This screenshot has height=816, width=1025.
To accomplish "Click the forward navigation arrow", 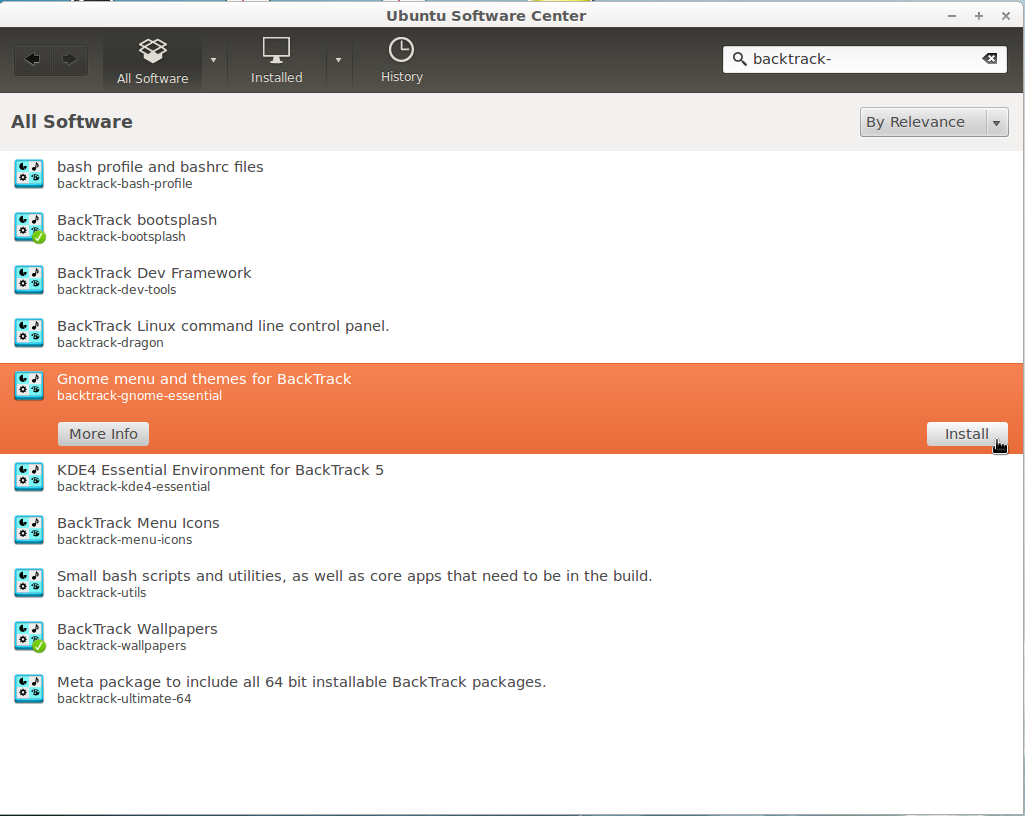I will coord(68,59).
